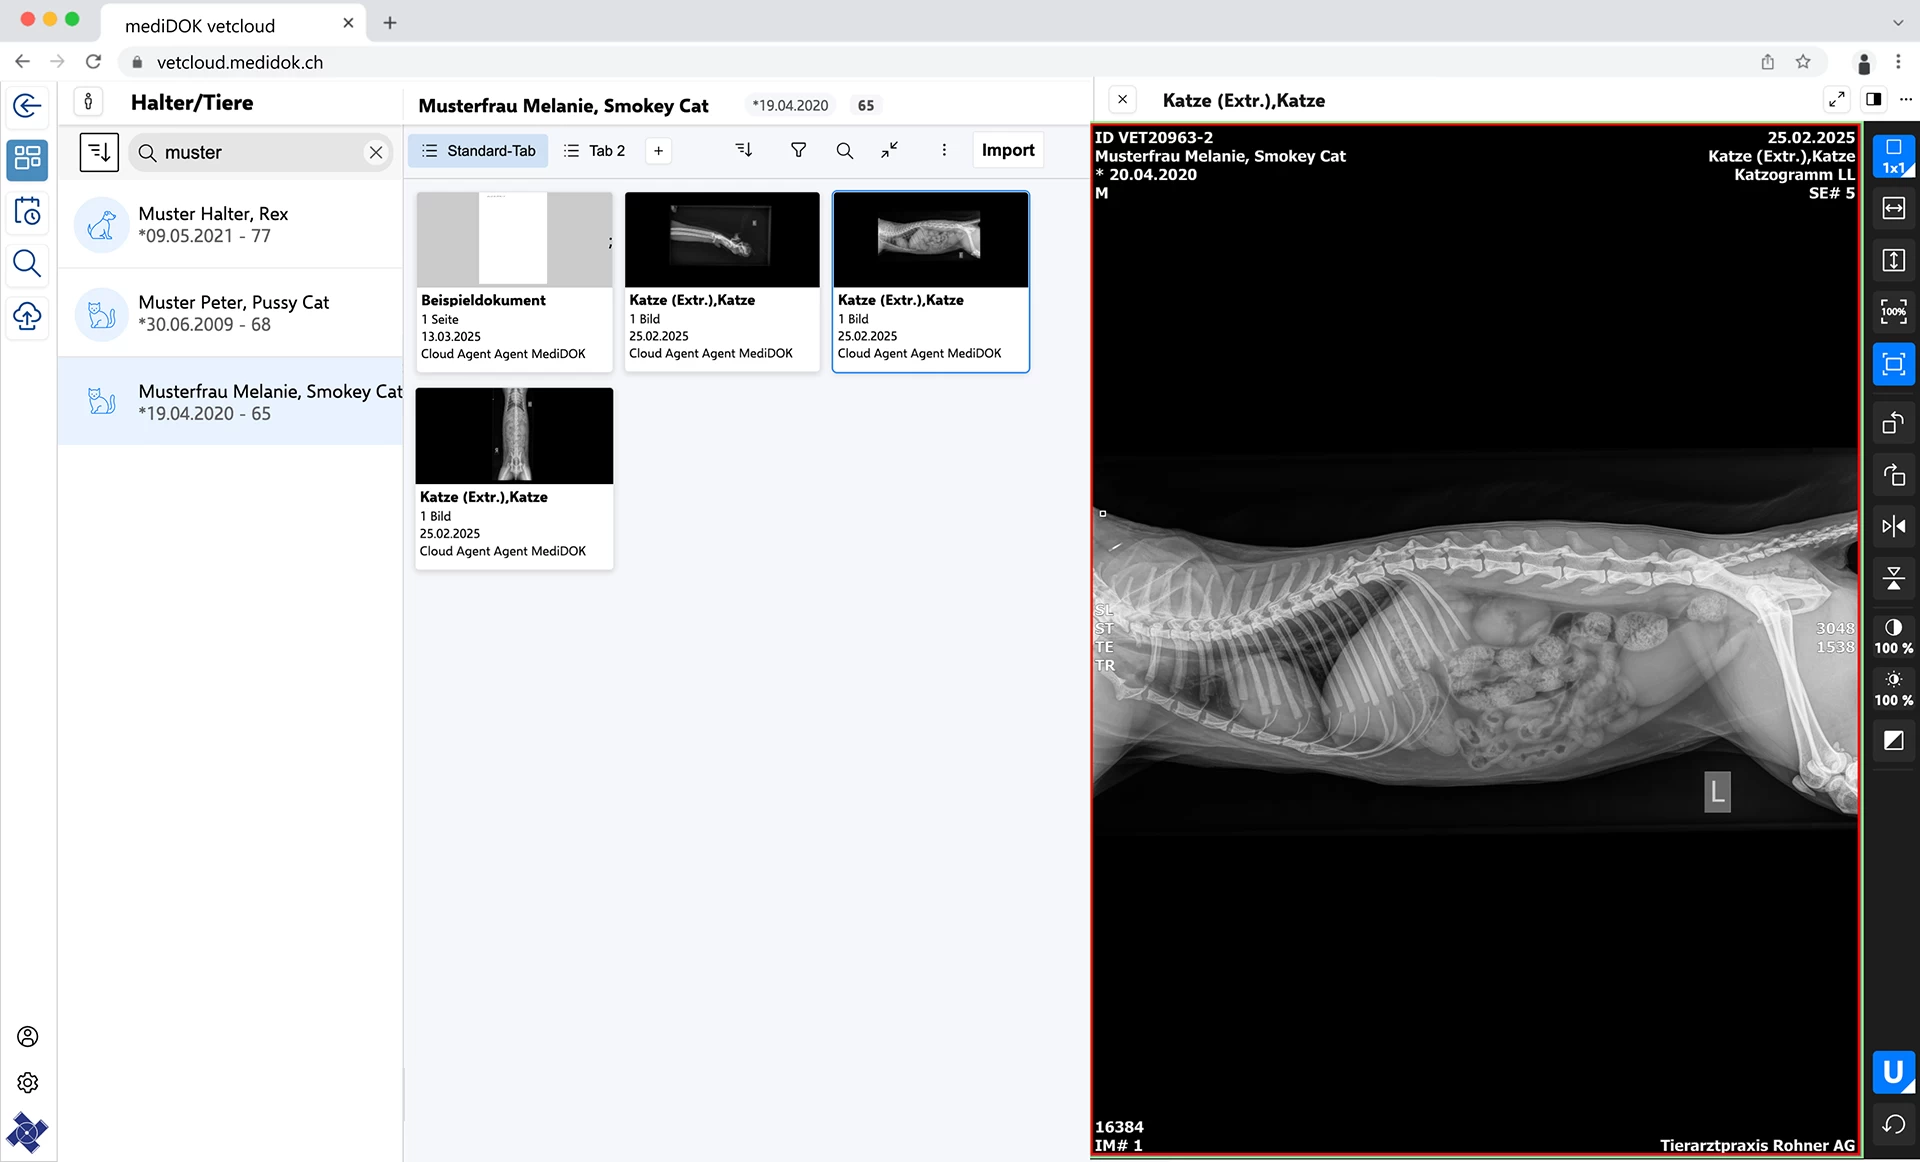Open the cloud upload sidebar icon

(28, 317)
